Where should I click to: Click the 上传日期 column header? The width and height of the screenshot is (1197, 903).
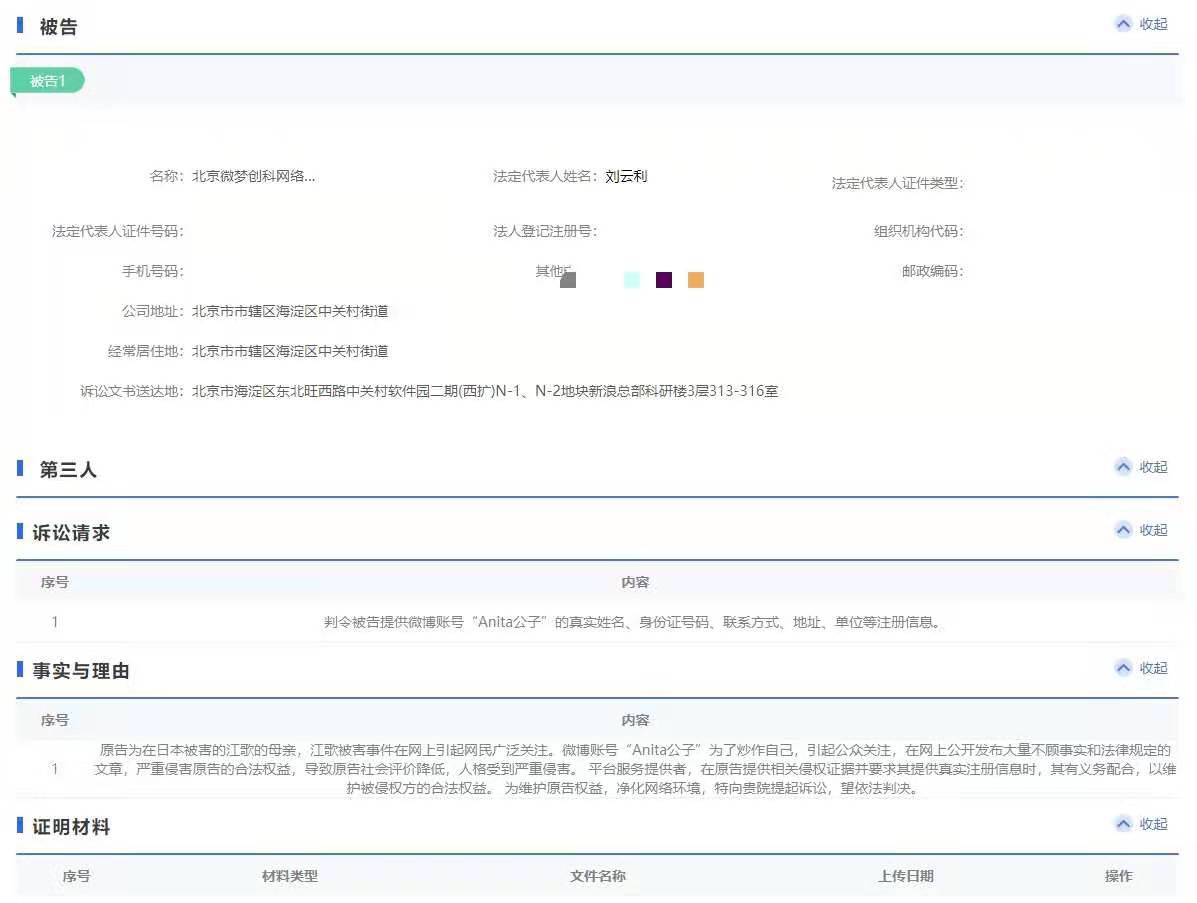tap(906, 876)
